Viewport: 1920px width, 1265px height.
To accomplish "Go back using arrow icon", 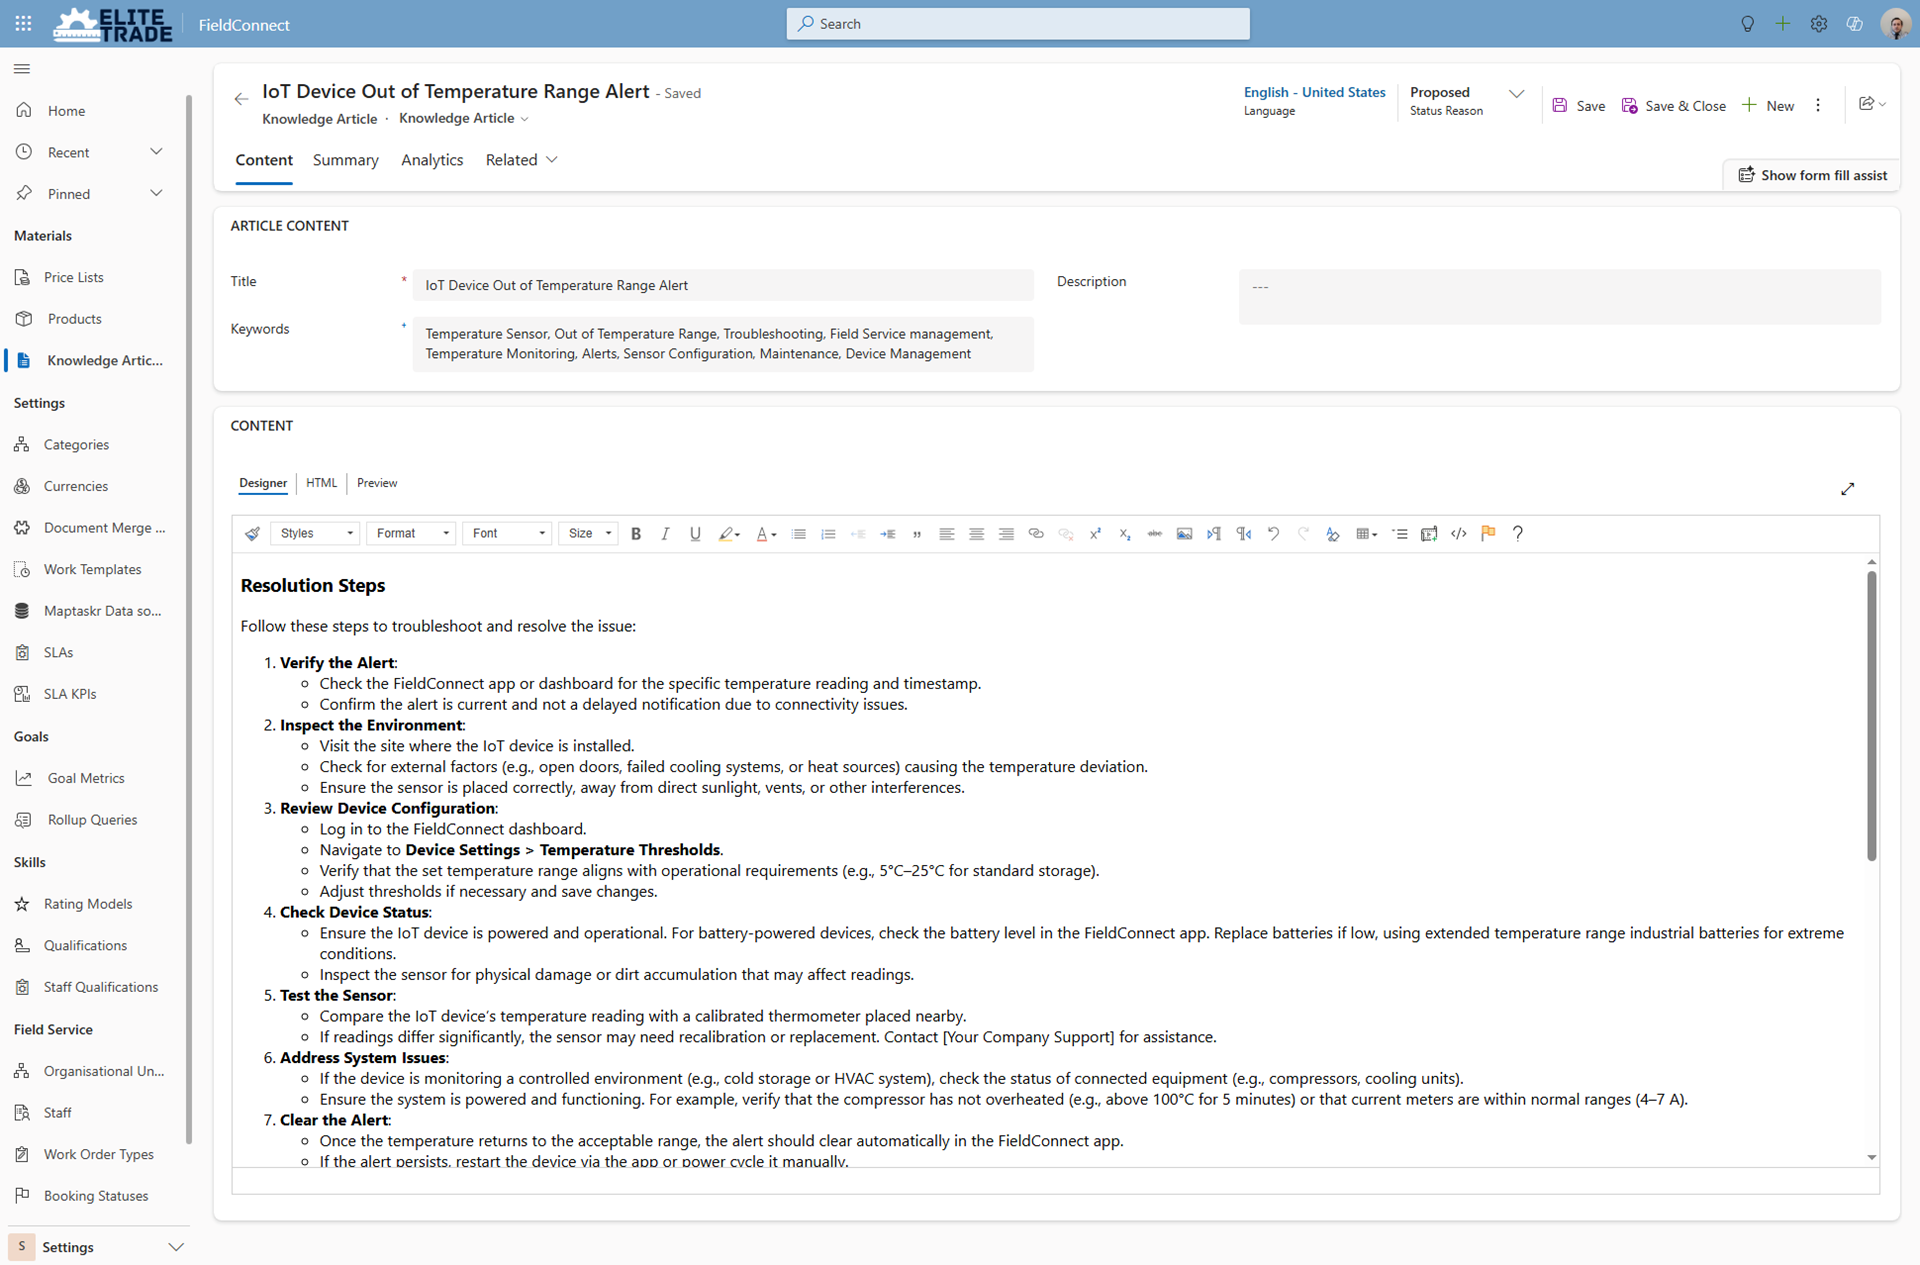I will (241, 99).
